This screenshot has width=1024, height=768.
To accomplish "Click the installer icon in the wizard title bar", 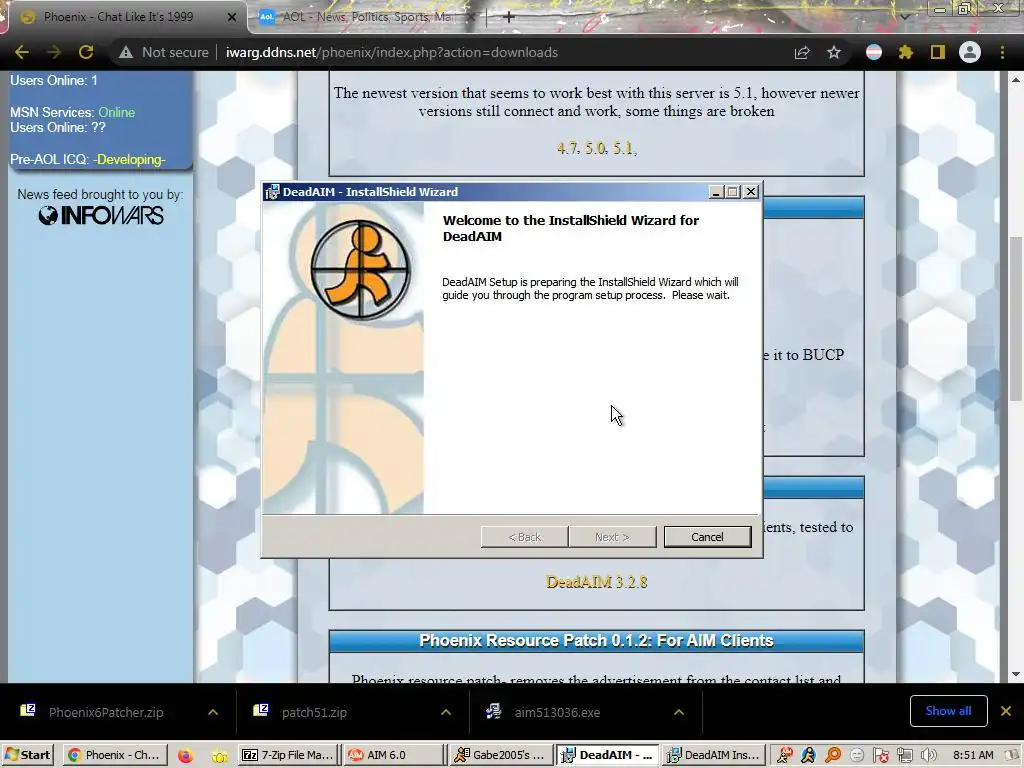I will click(x=272, y=192).
